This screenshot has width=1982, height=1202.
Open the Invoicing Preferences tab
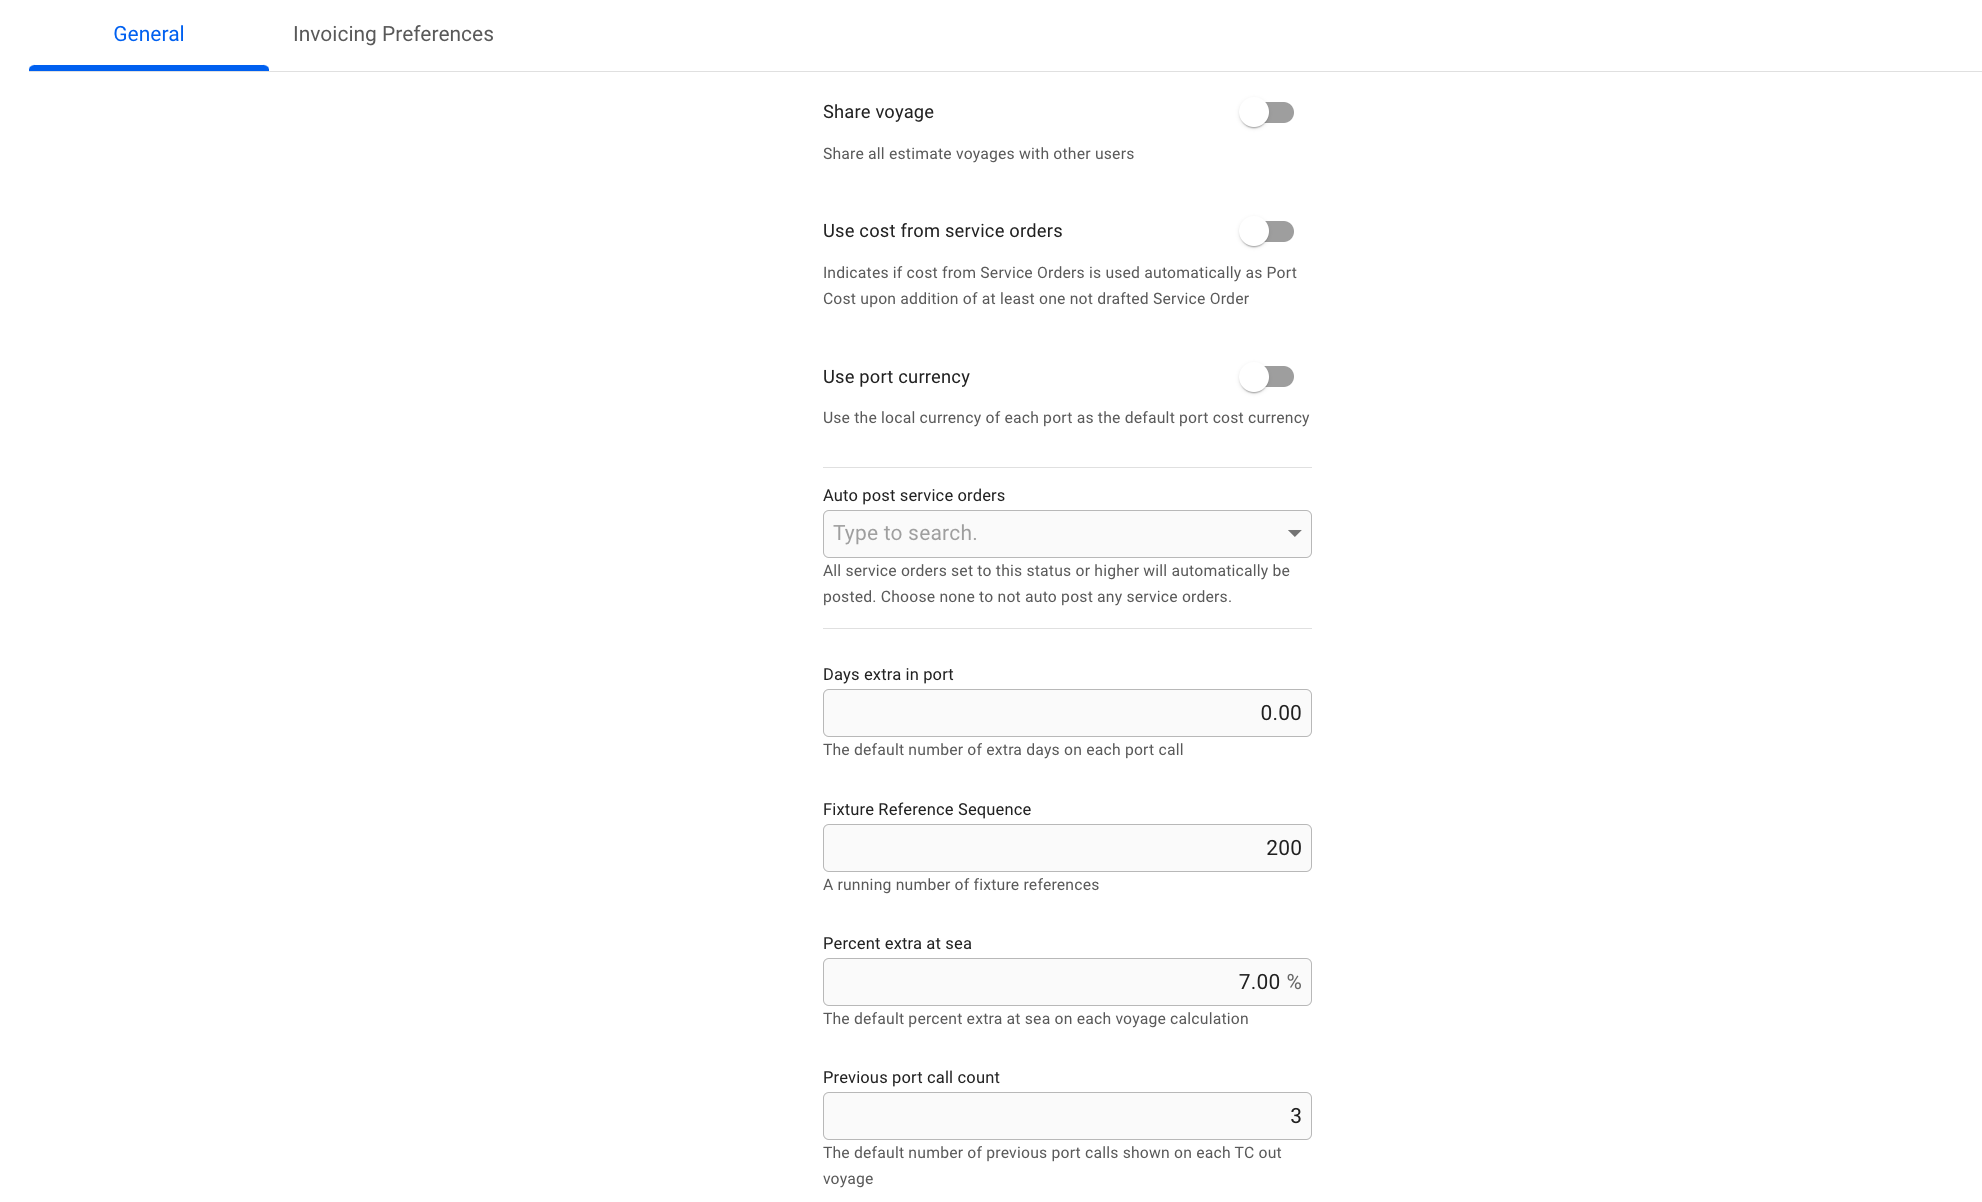393,34
